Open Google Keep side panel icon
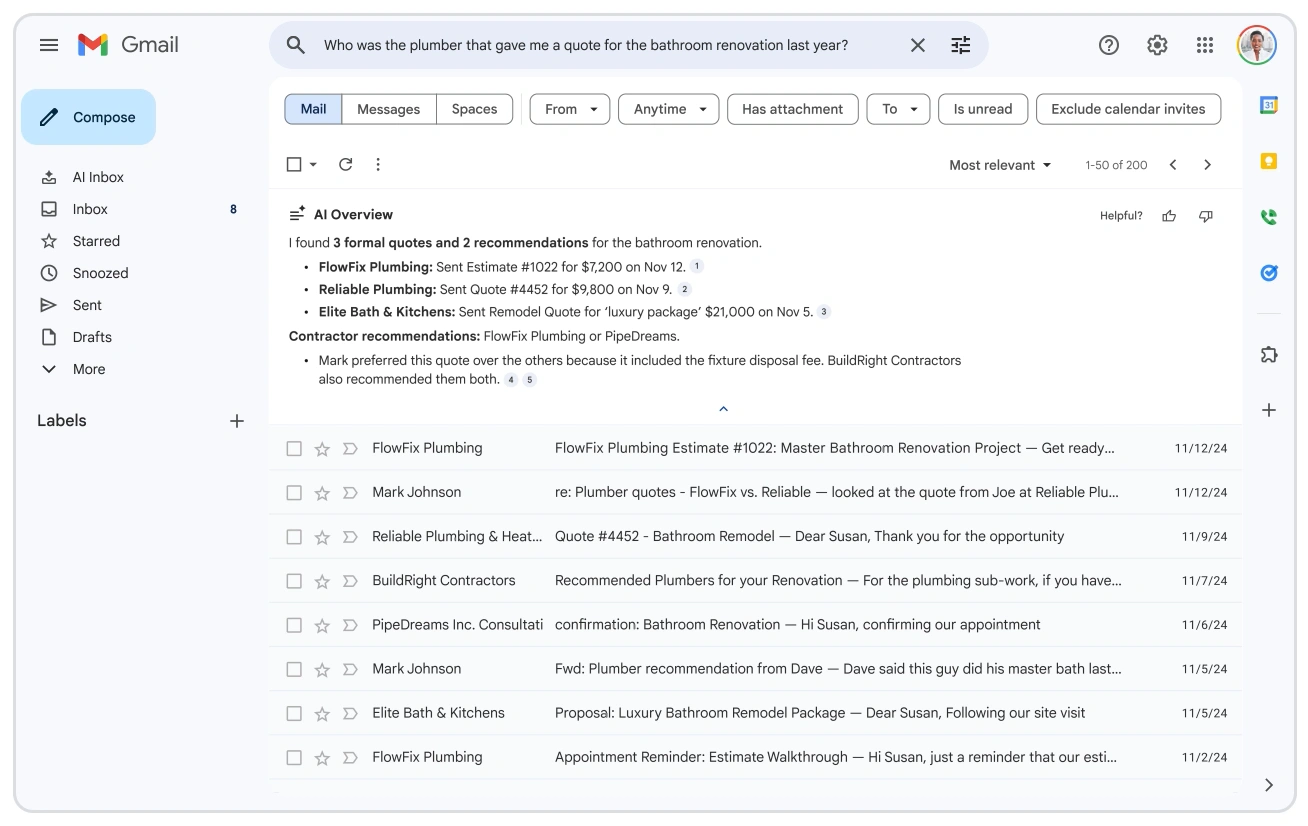 [1269, 161]
